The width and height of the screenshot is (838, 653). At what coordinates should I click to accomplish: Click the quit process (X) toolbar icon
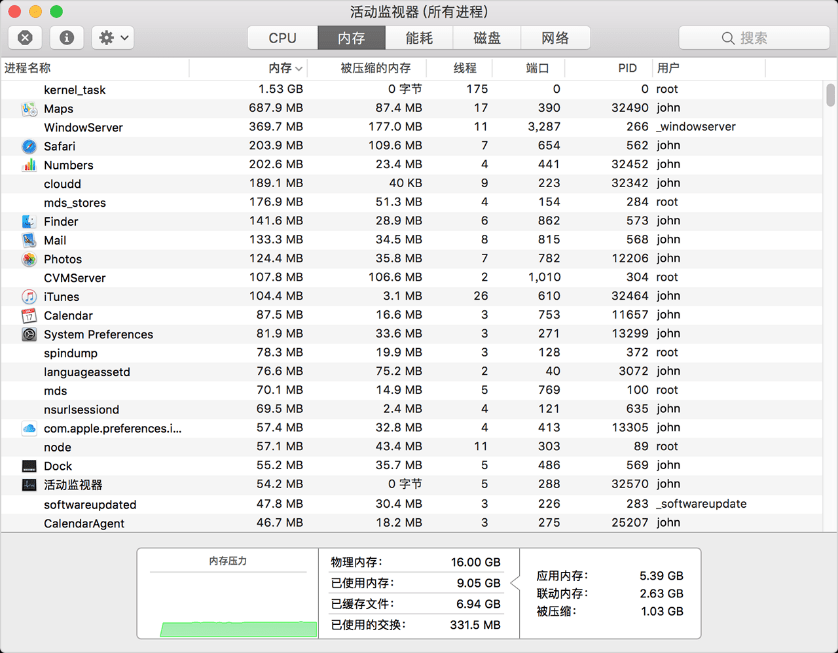[x=25, y=37]
